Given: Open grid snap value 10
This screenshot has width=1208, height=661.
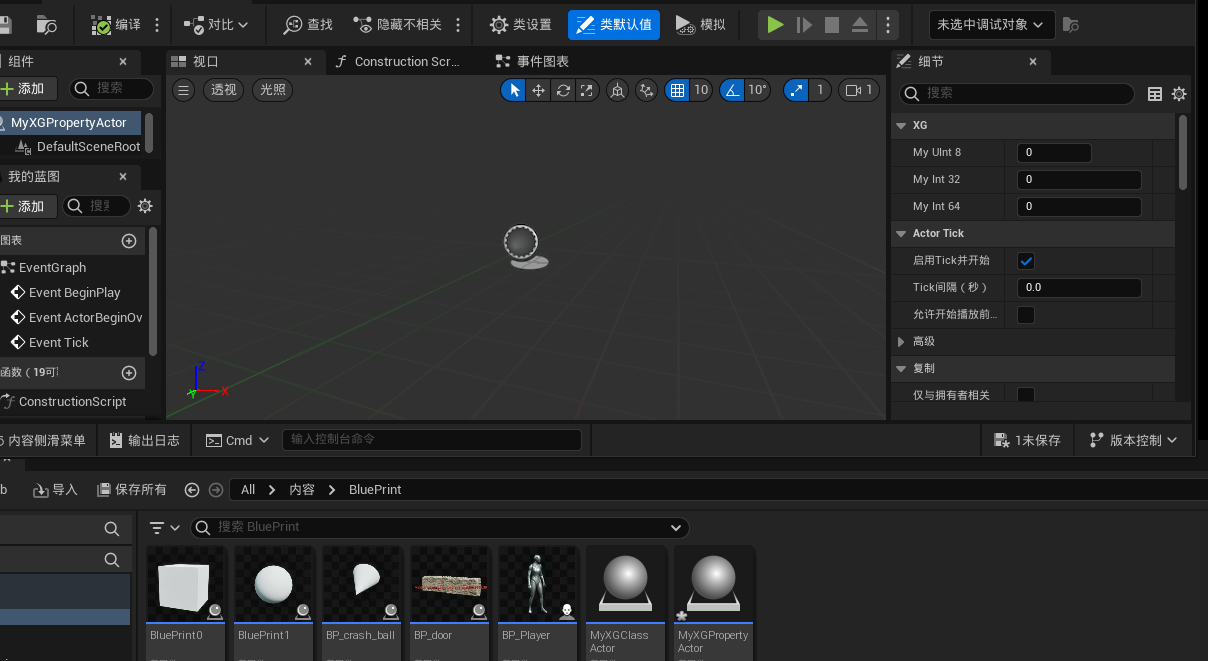Looking at the screenshot, I should (701, 91).
